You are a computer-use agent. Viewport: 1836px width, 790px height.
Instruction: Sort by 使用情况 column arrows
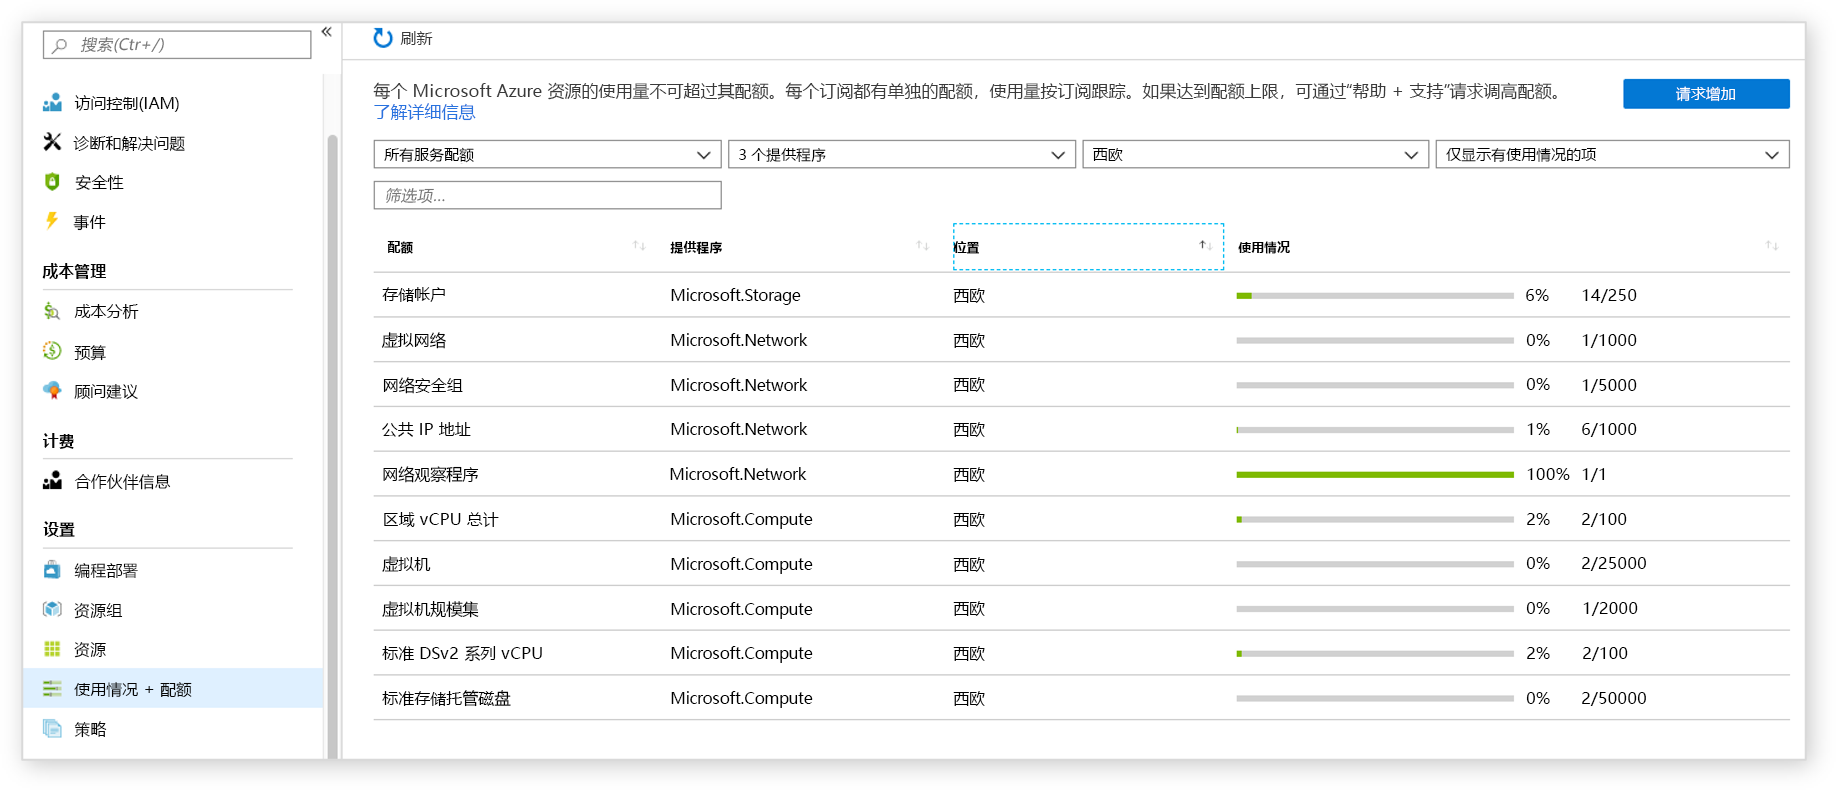(1771, 246)
